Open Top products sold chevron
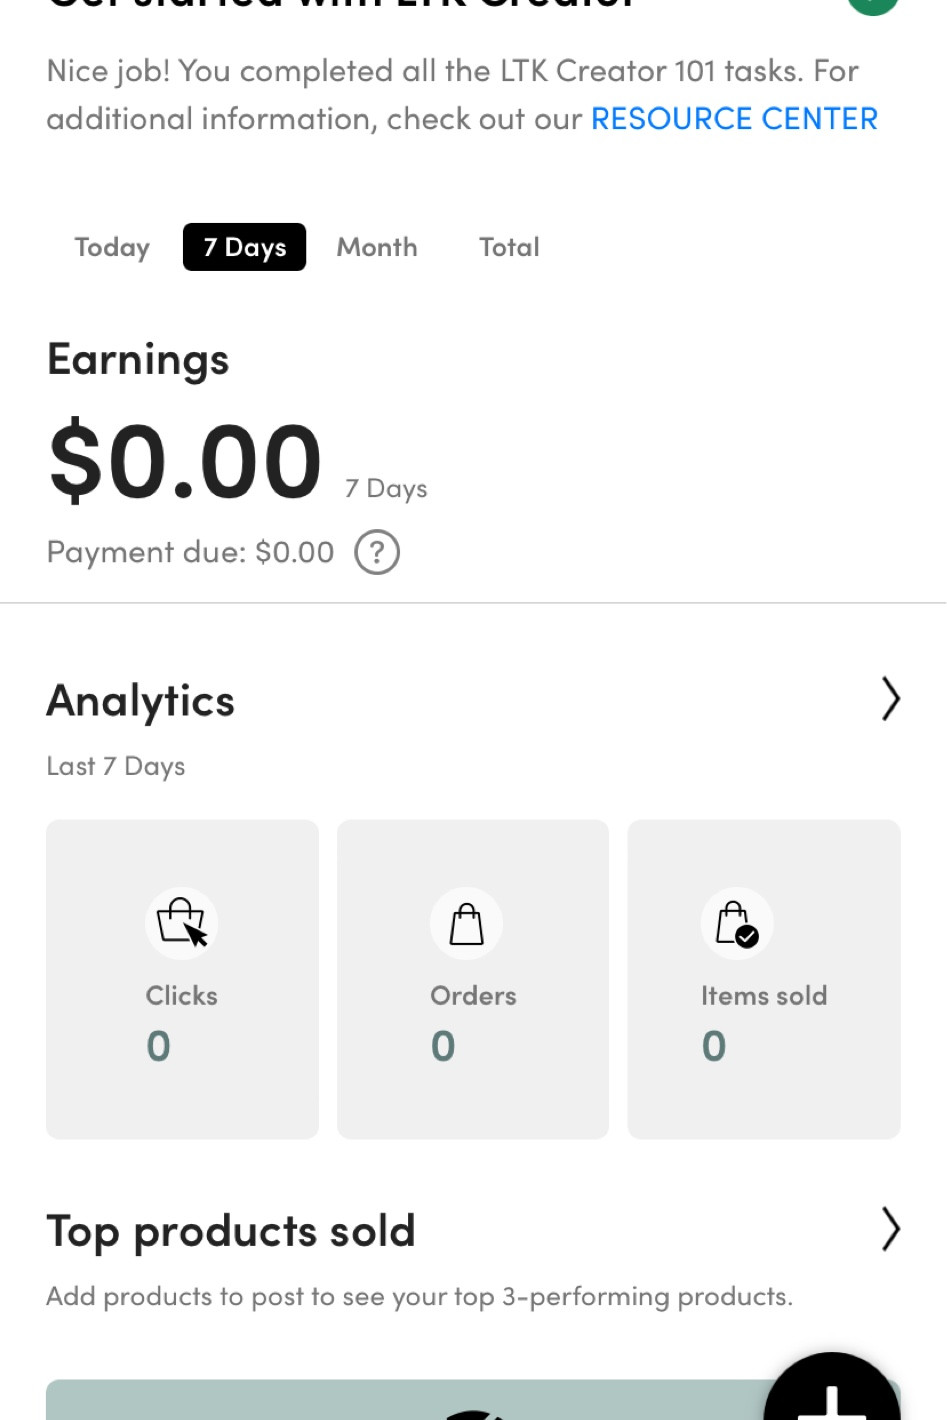The image size is (947, 1420). pos(890,1229)
